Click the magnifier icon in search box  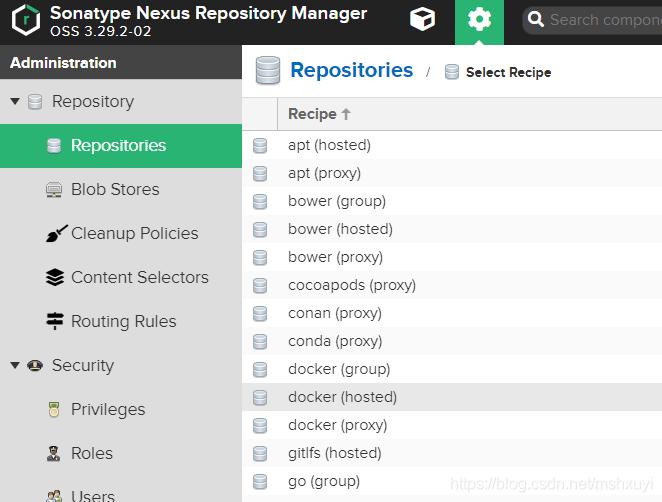536,19
